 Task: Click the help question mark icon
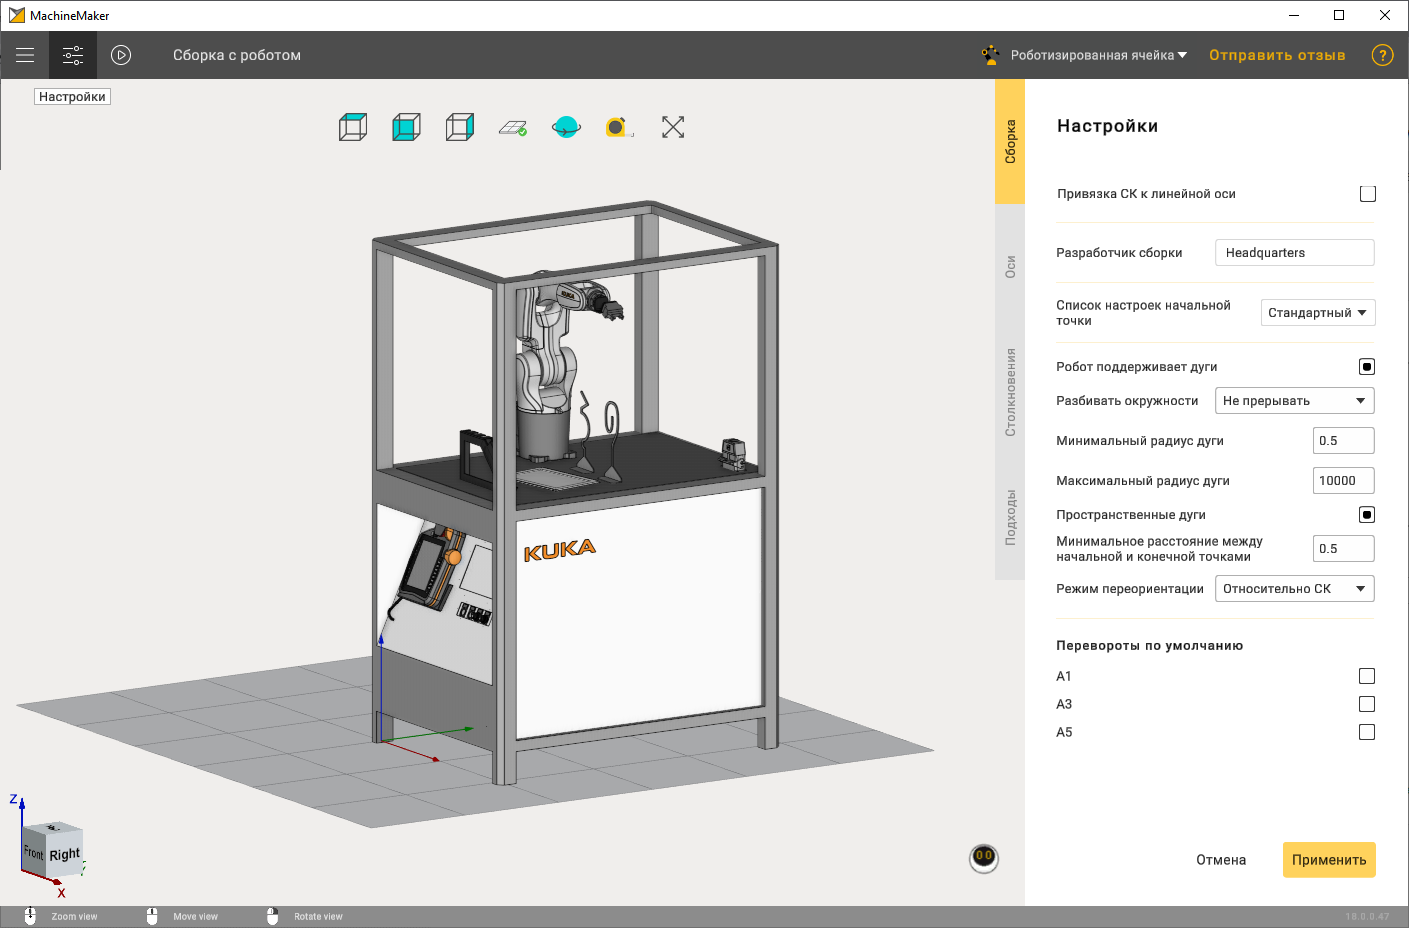(x=1382, y=55)
